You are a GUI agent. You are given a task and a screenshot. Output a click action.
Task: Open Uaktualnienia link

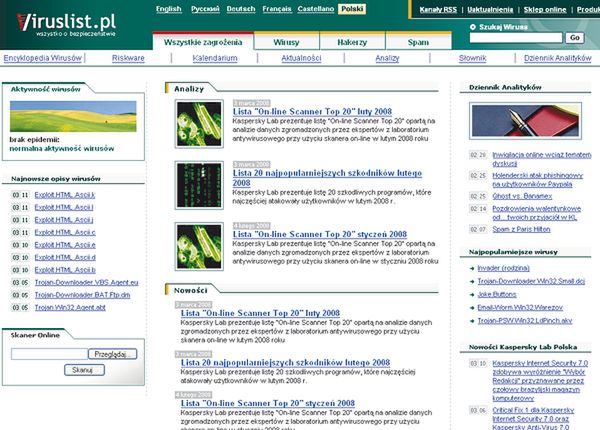coord(490,10)
